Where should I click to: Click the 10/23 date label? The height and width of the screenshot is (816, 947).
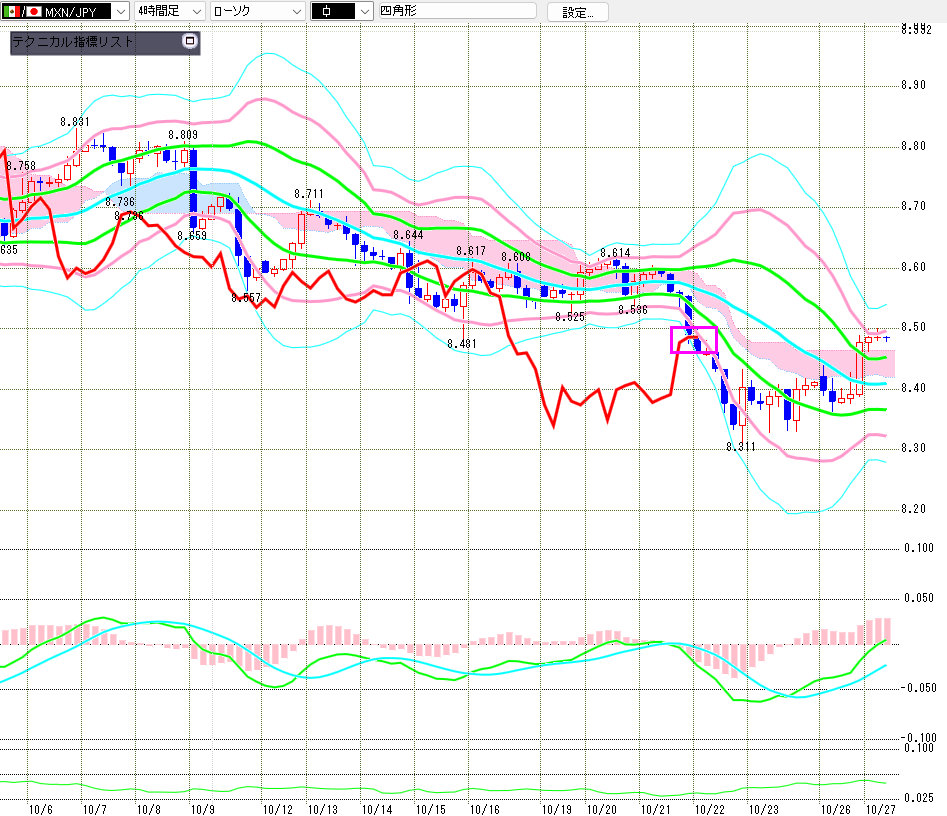[x=763, y=809]
